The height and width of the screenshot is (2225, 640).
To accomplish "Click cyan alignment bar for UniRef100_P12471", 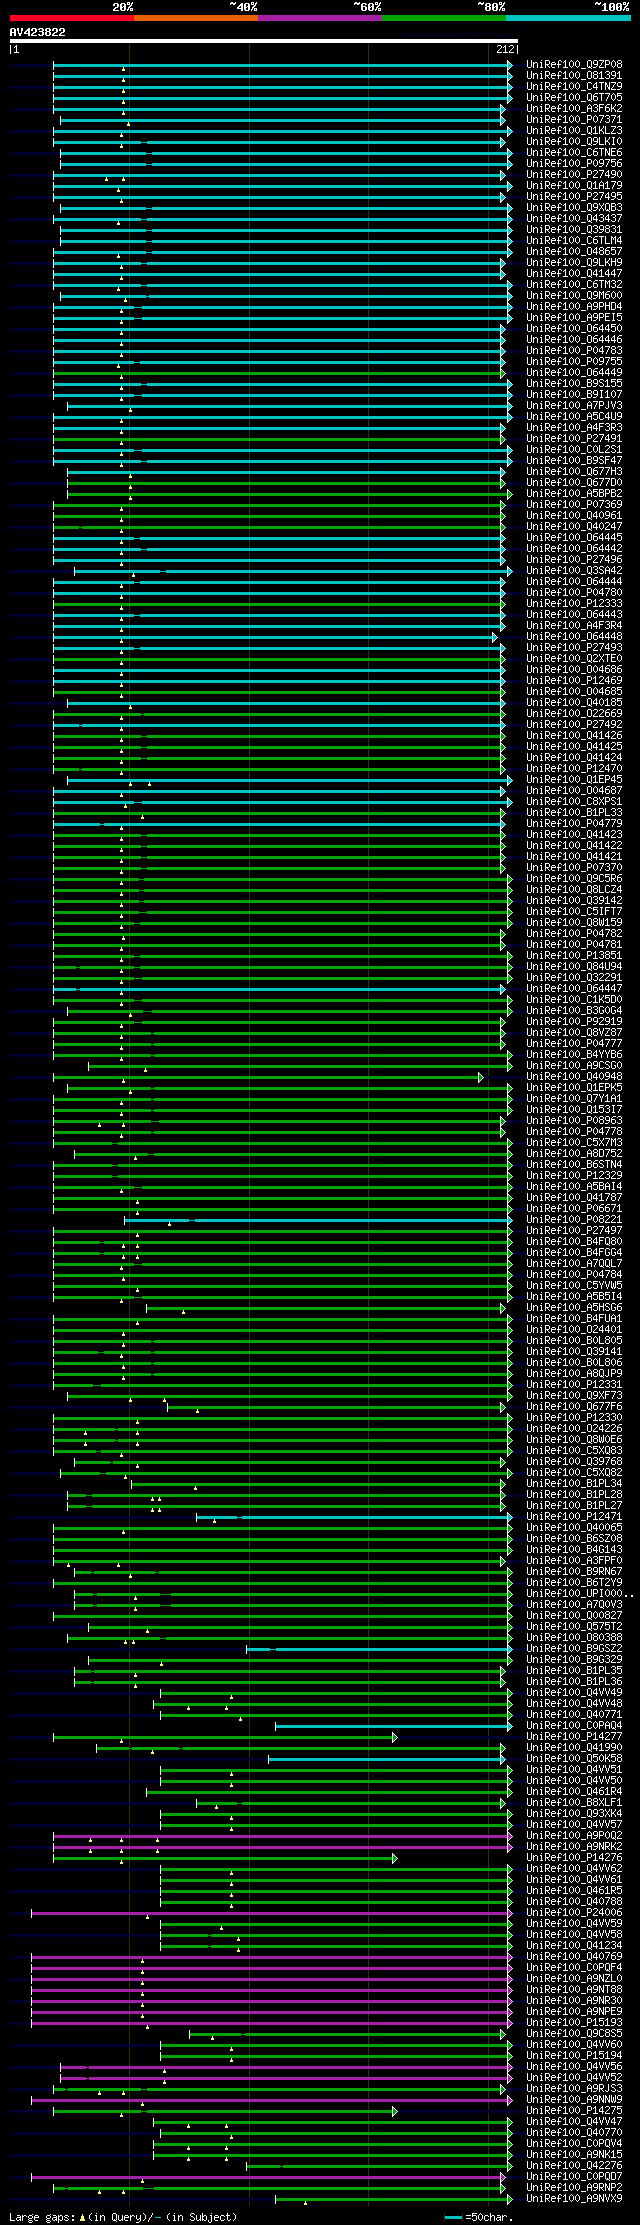I will tap(354, 1517).
